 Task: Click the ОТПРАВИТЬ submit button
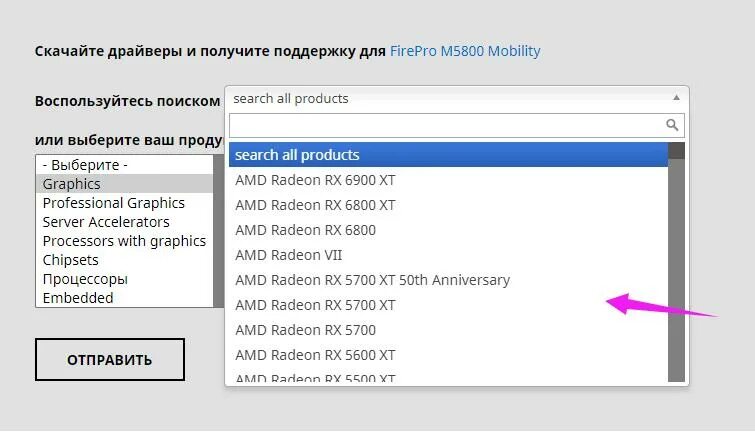[x=110, y=359]
